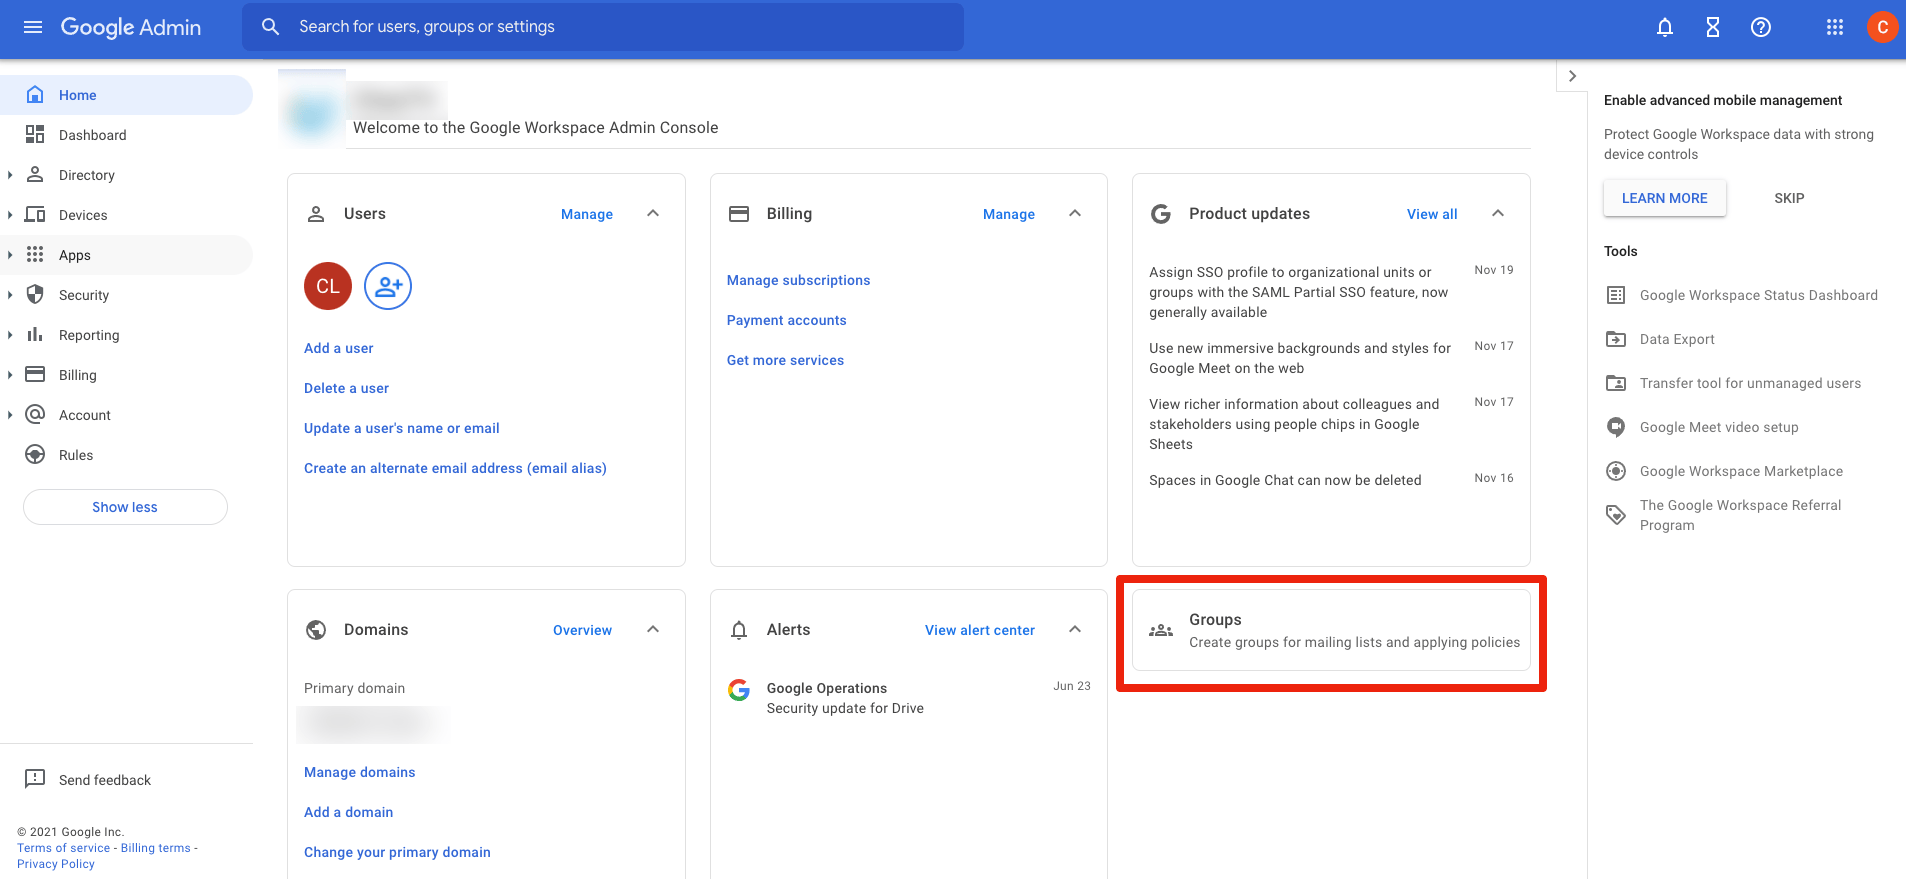Collapse the Billing card chevron
Image resolution: width=1906 pixels, height=879 pixels.
click(x=1075, y=213)
